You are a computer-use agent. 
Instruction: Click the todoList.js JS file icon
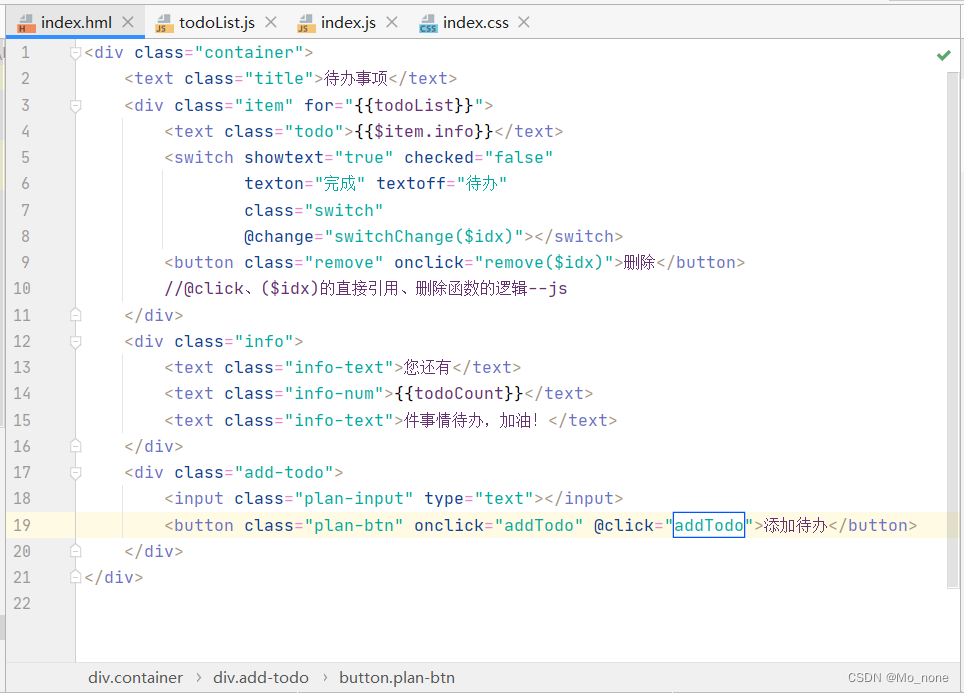(x=164, y=23)
